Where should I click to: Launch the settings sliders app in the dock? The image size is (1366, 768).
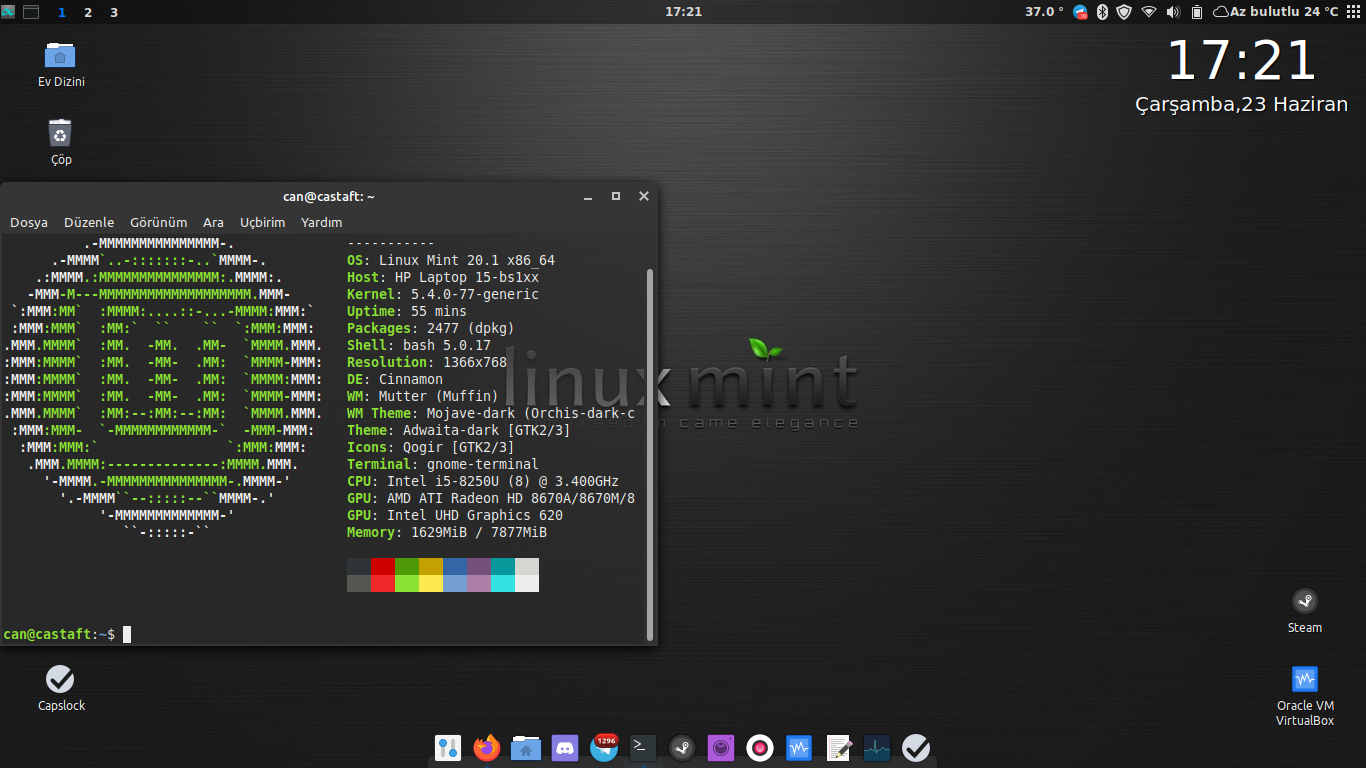(x=447, y=747)
